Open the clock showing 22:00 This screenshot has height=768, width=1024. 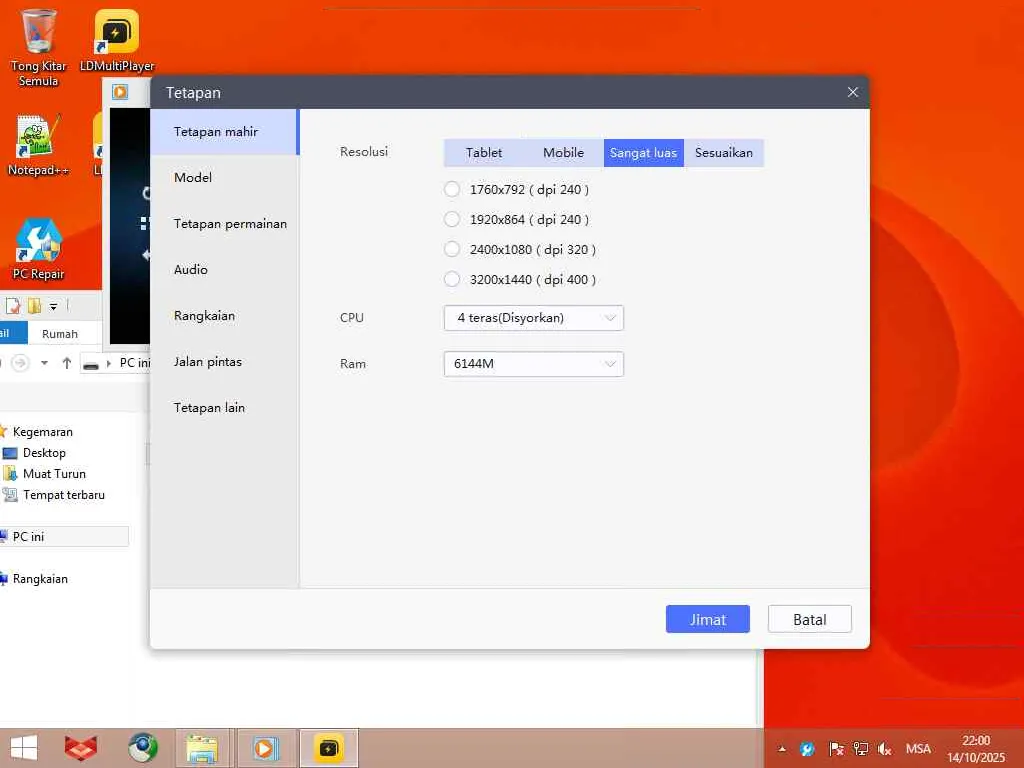[976, 749]
